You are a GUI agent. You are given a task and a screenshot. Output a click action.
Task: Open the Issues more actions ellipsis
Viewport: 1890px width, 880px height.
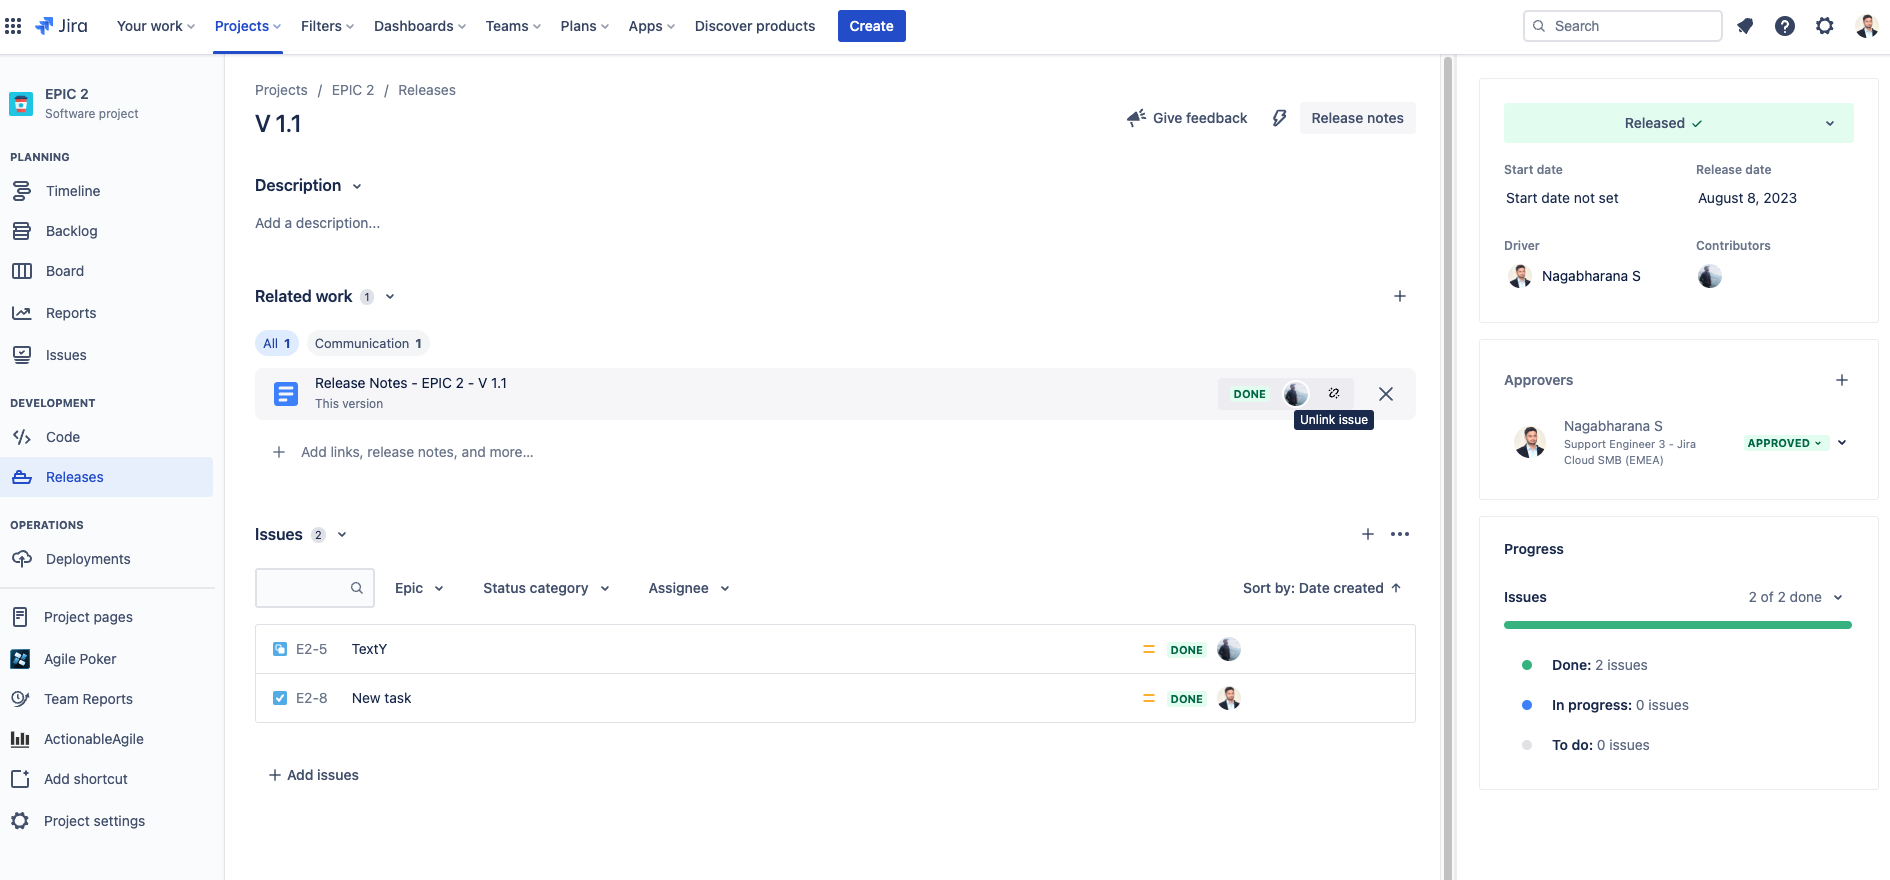pos(1400,534)
